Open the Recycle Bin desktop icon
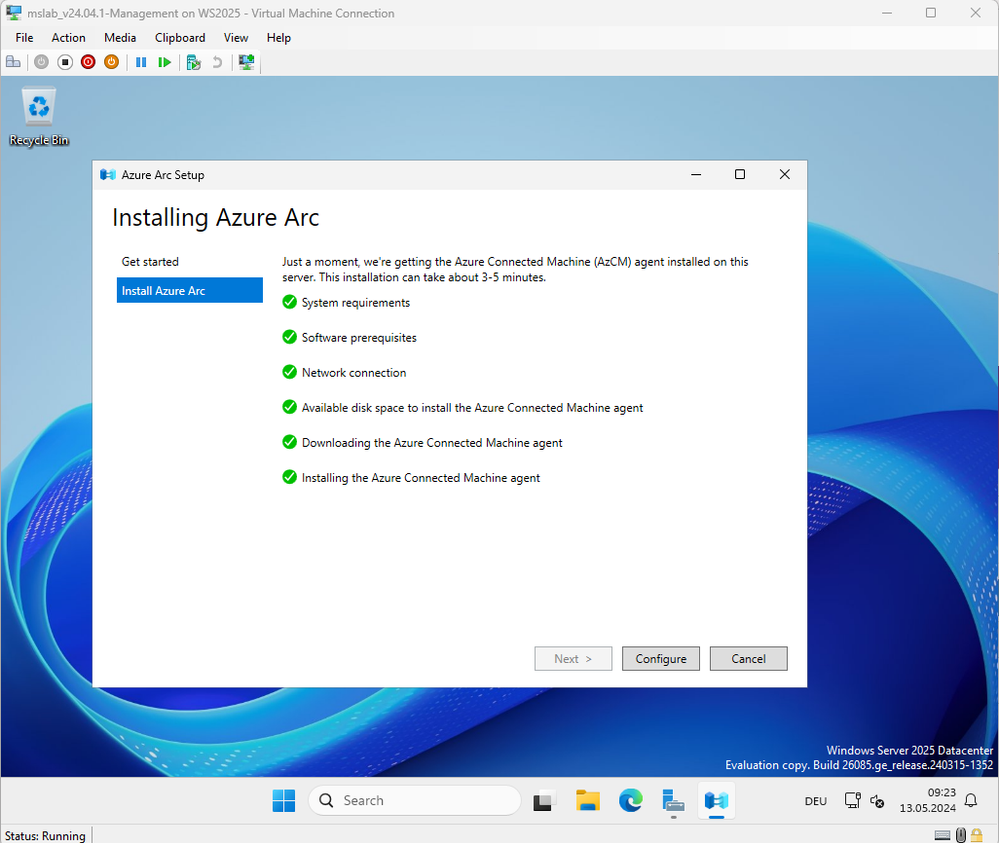999x843 pixels. pyautogui.click(x=39, y=117)
